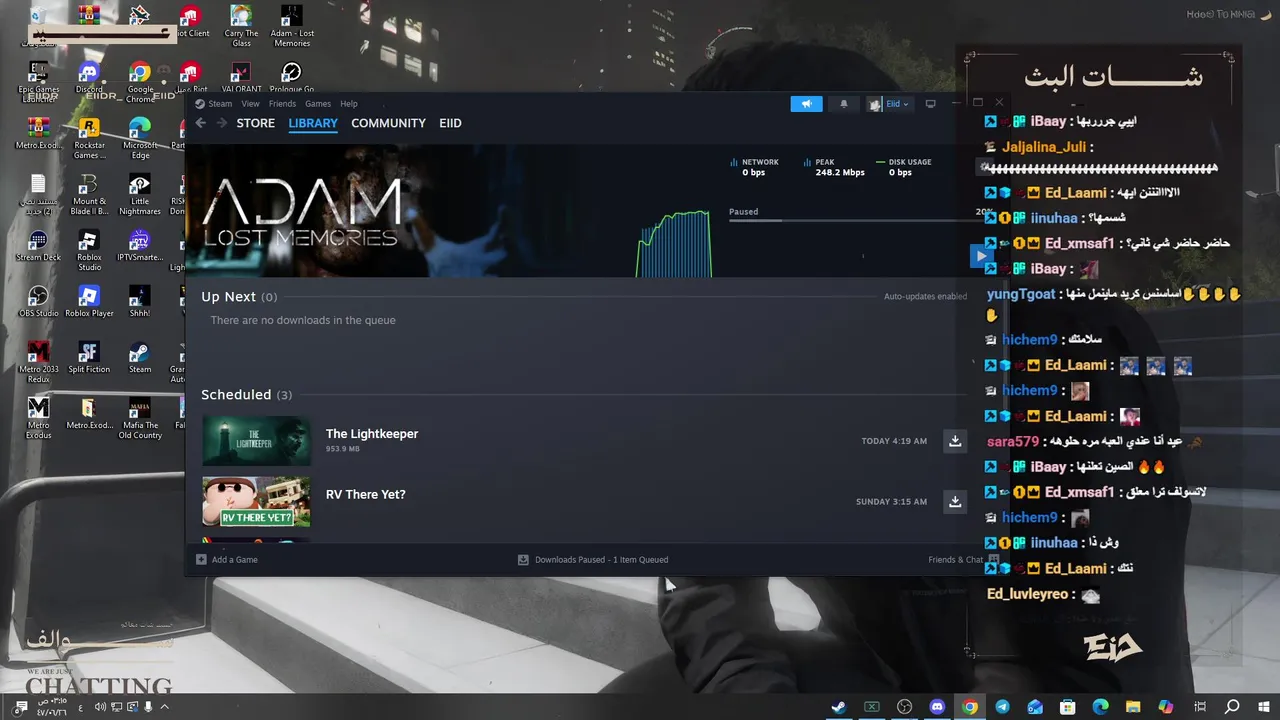Image resolution: width=1280 pixels, height=720 pixels.
Task: Click Steam icon in the taskbar
Action: (x=839, y=707)
